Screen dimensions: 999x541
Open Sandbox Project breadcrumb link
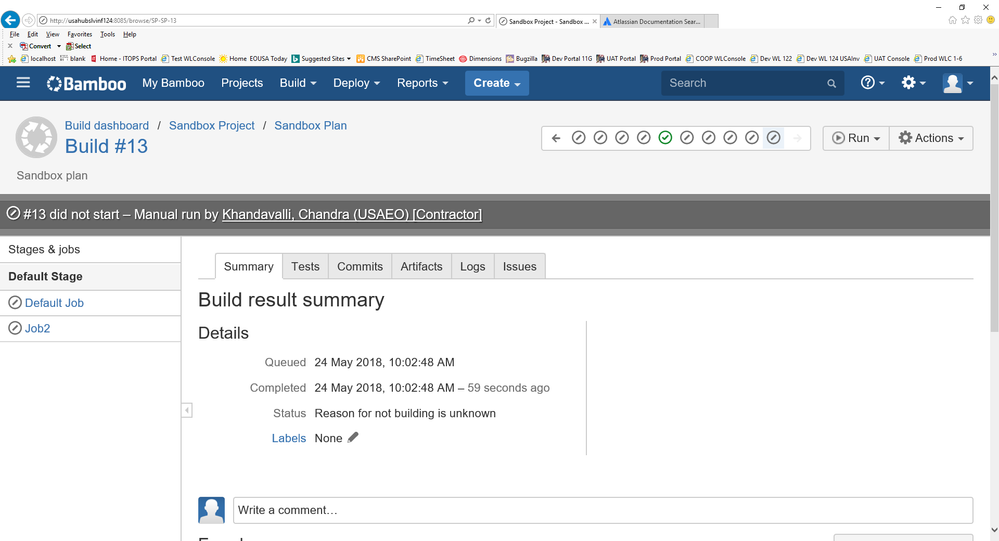point(212,126)
